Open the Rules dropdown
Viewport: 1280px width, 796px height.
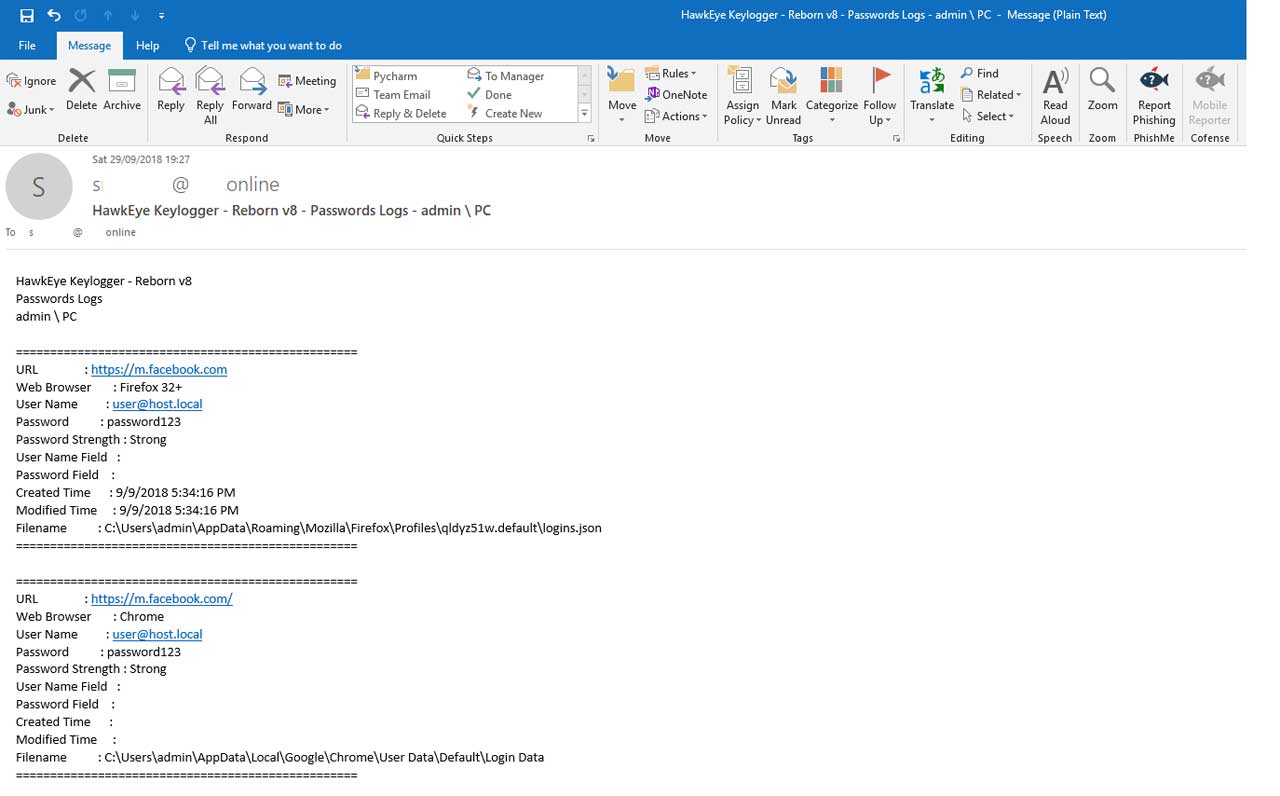click(671, 74)
